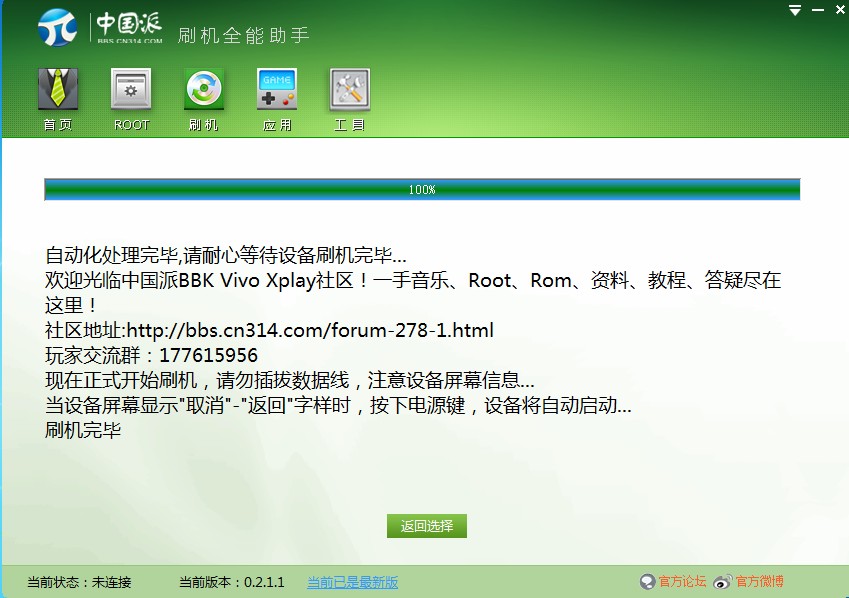849x598 pixels.
Task: Open the 首页 home icon with tie
Action: pos(58,89)
